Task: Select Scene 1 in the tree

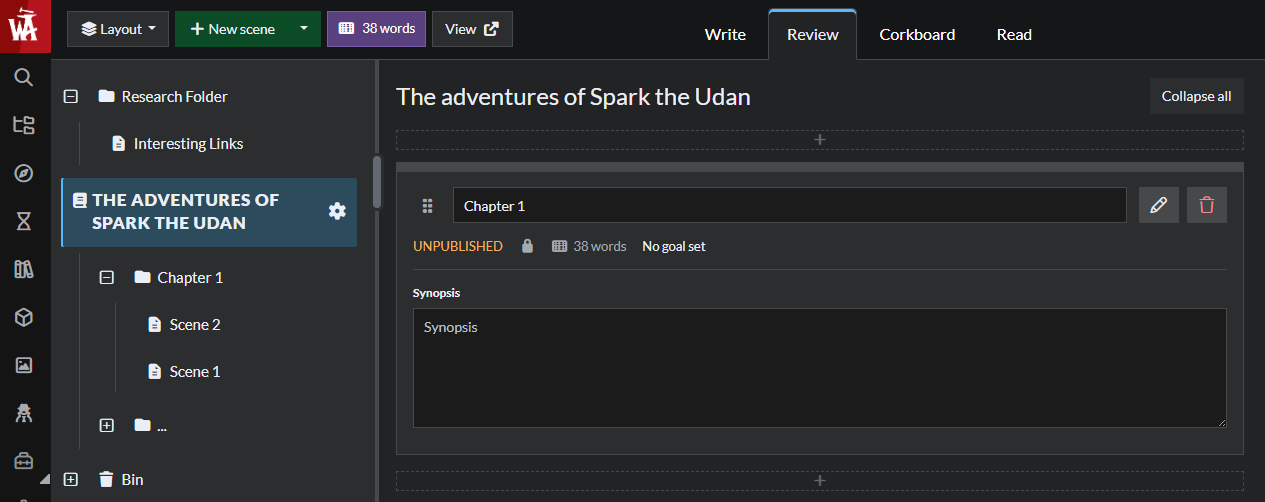Action: click(x=195, y=372)
